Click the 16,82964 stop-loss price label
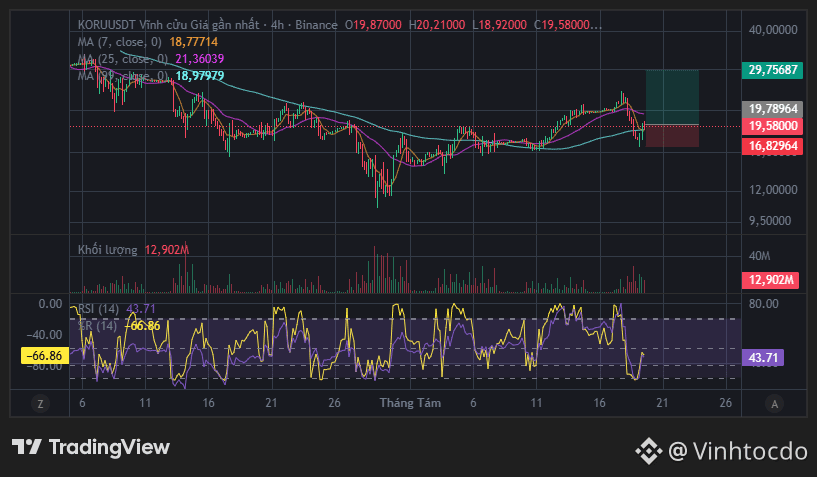This screenshot has height=477, width=817. (773, 145)
